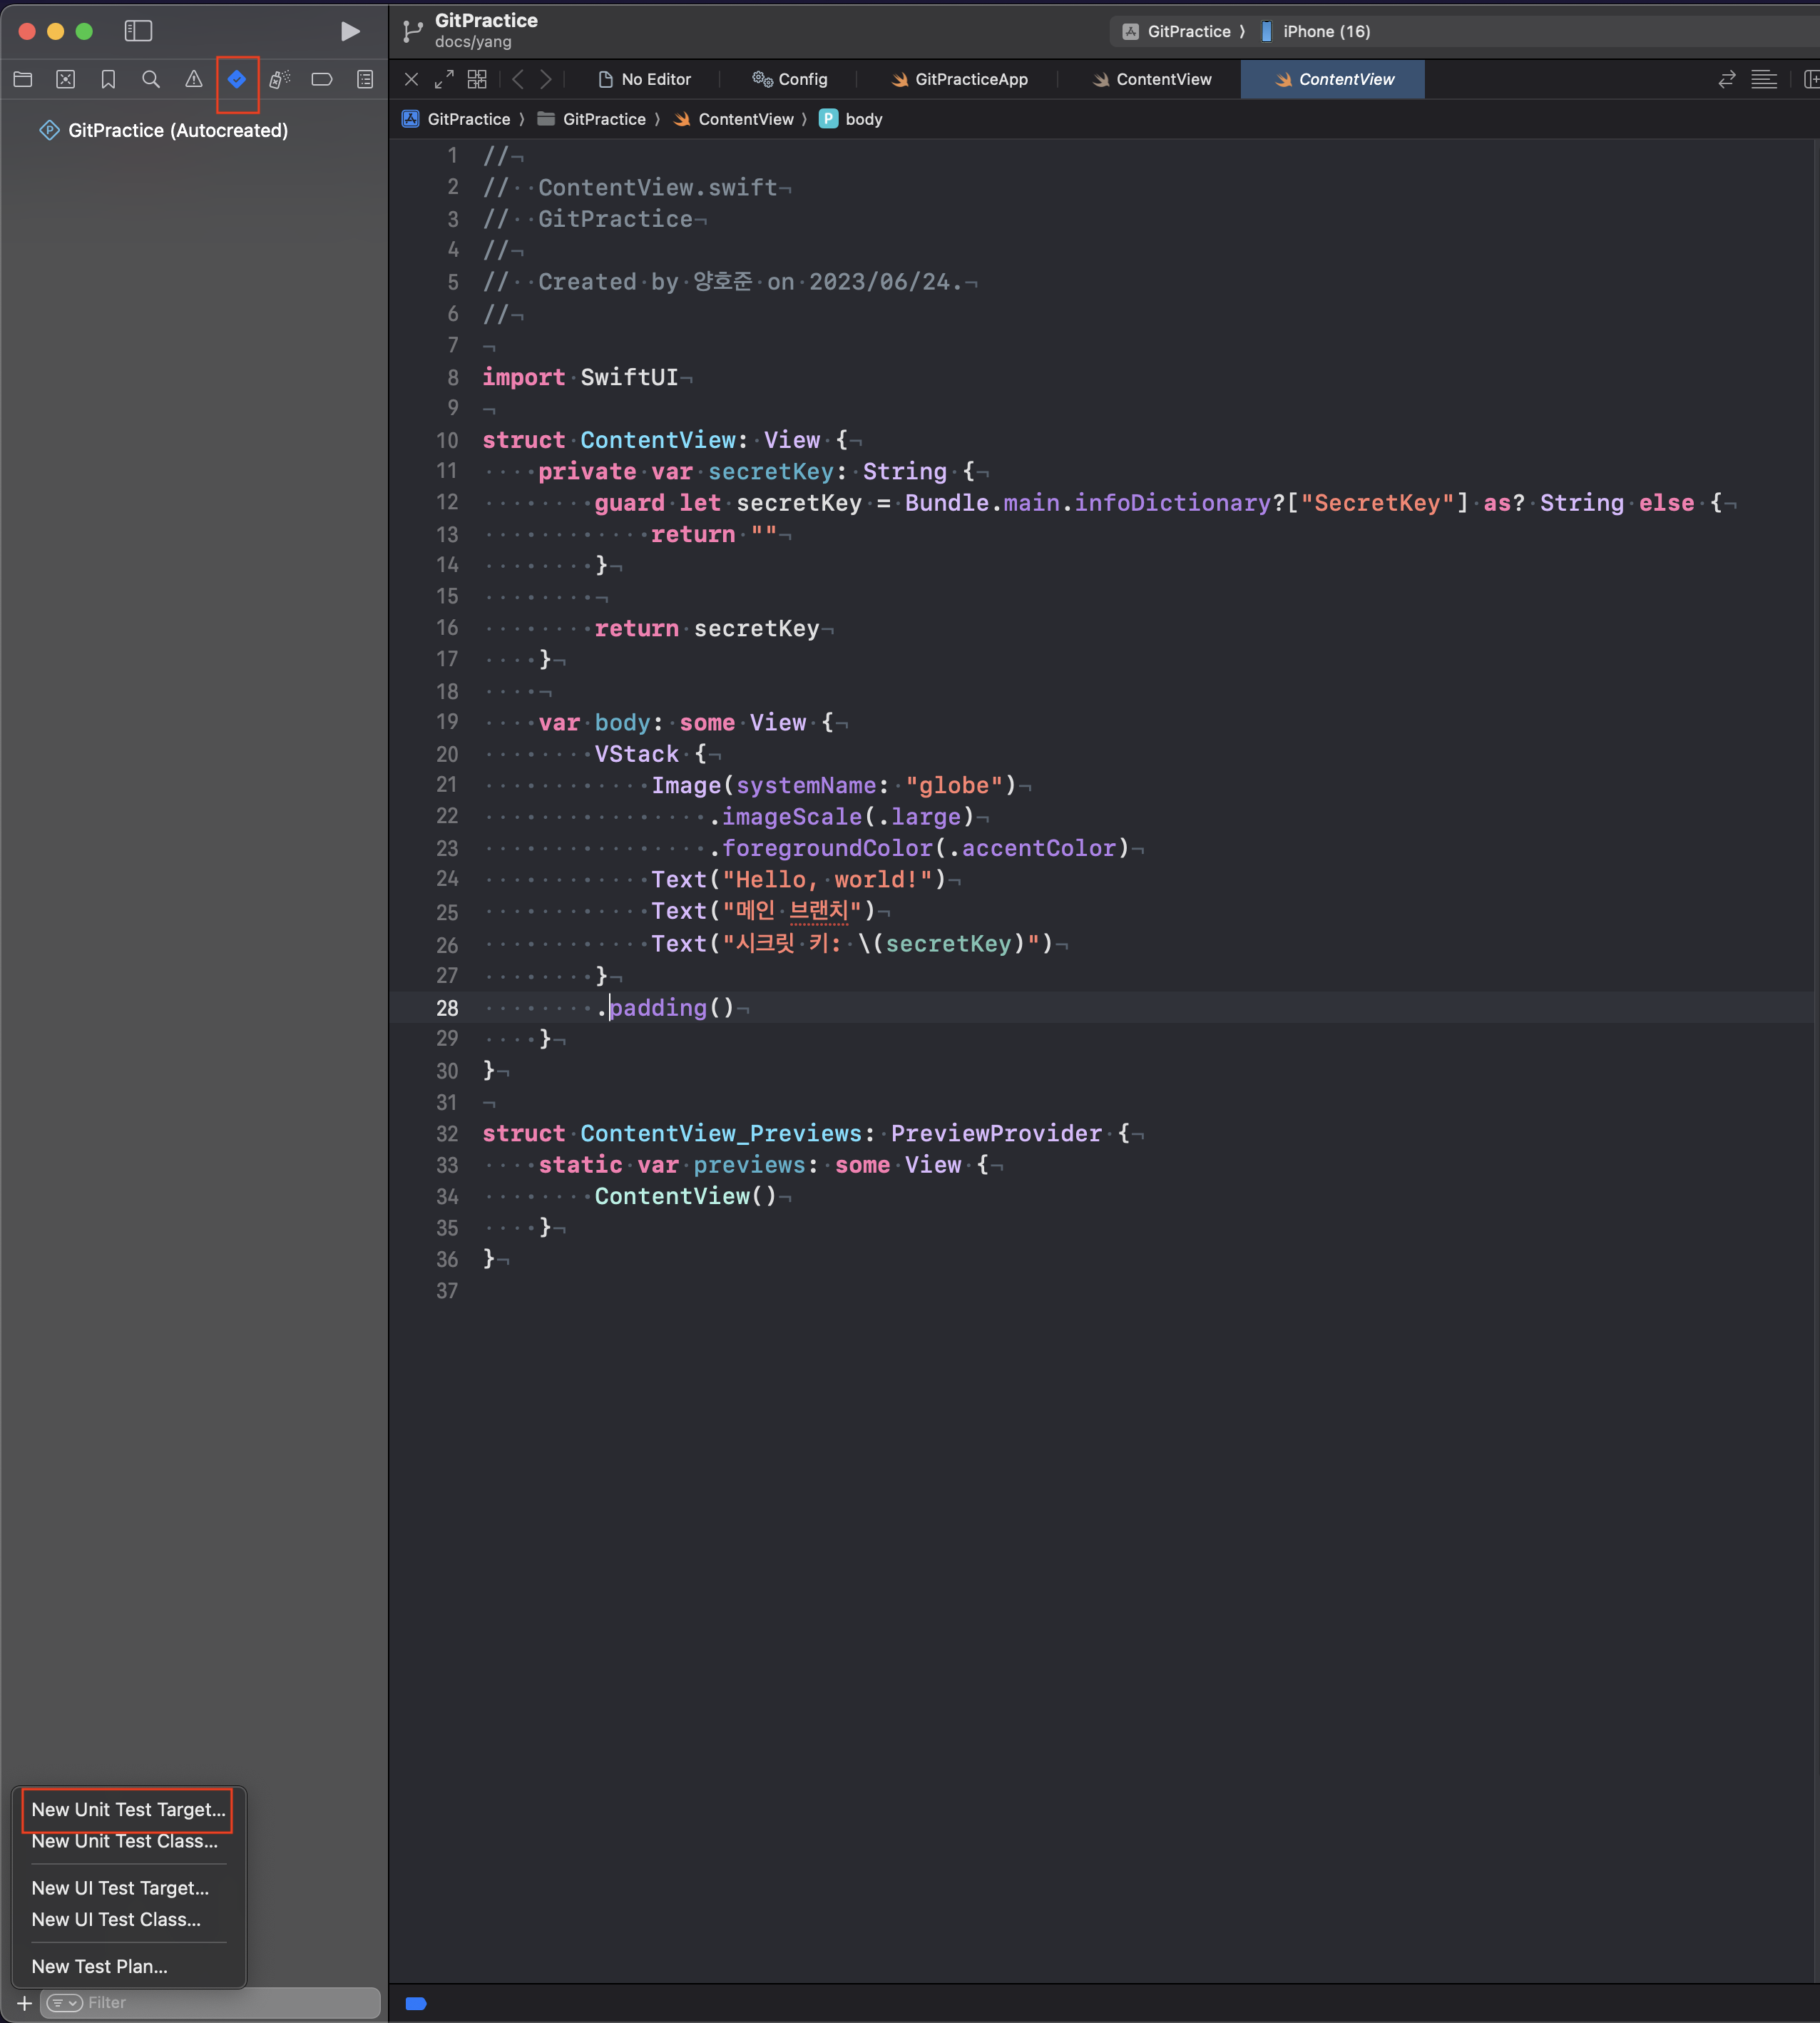Show the Bookmark navigator
The height and width of the screenshot is (2023, 1820).
pyautogui.click(x=108, y=79)
